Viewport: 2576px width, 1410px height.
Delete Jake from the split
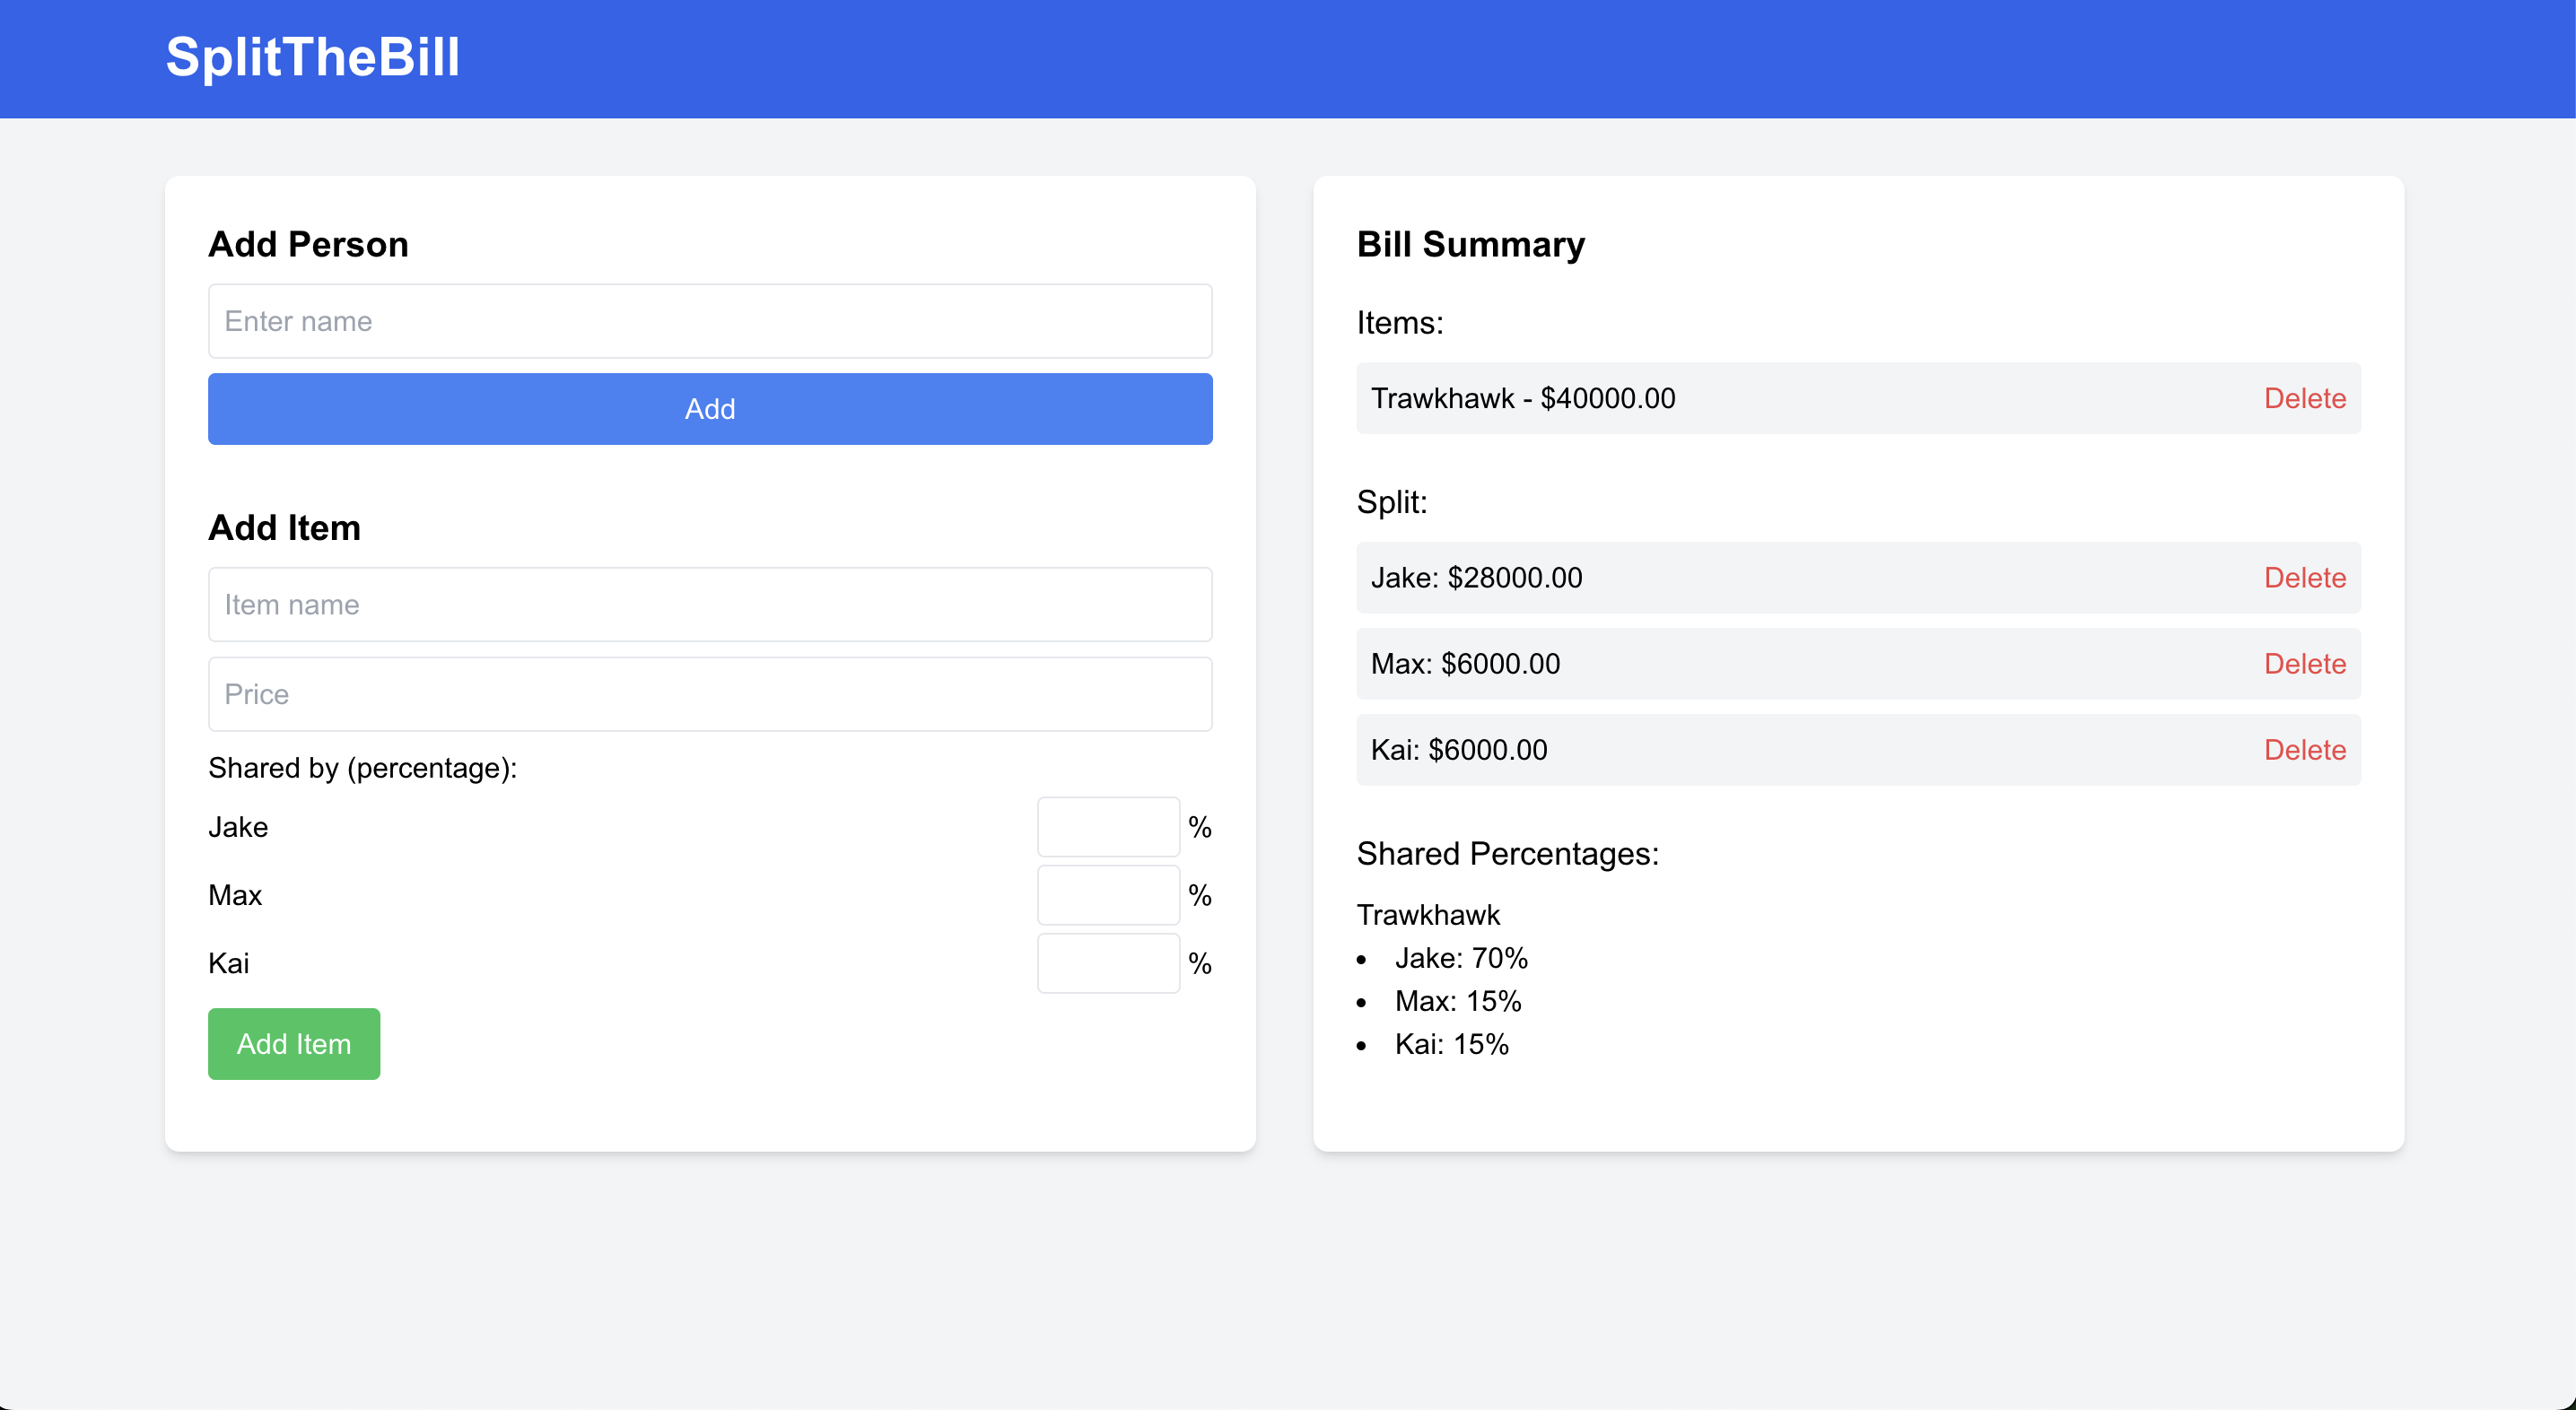2304,578
